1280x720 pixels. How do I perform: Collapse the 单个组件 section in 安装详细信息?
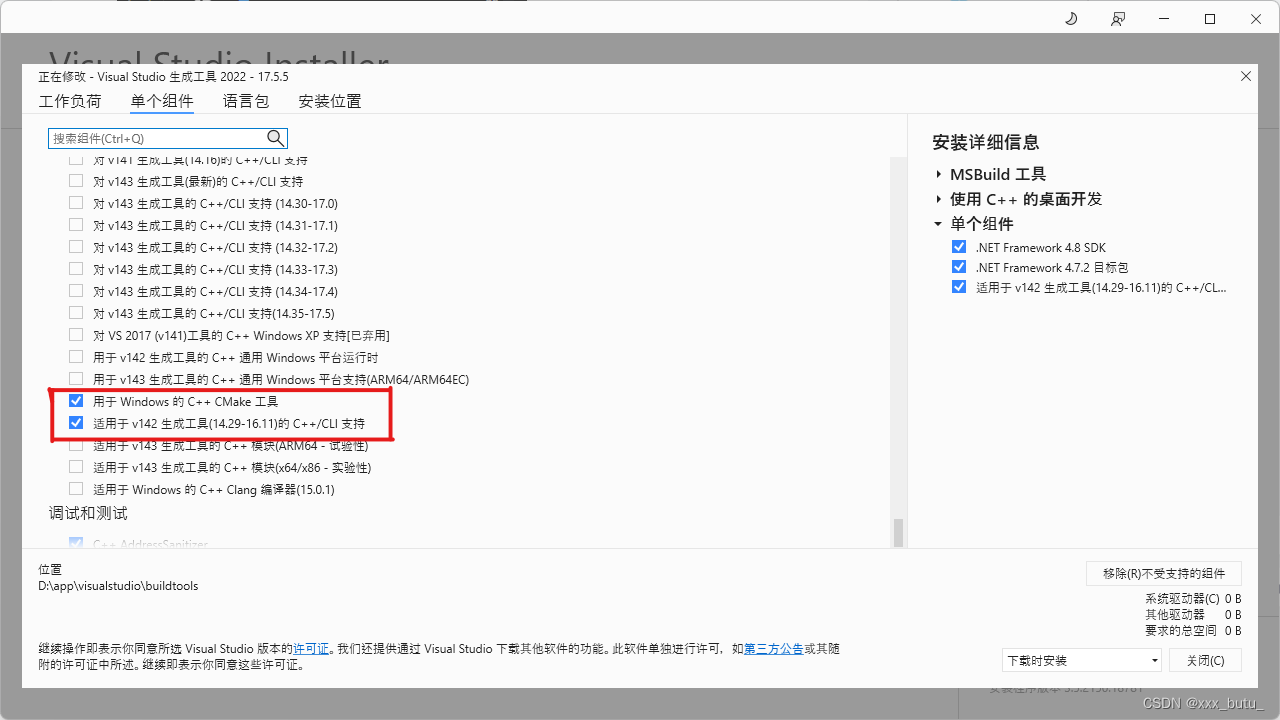(x=939, y=224)
